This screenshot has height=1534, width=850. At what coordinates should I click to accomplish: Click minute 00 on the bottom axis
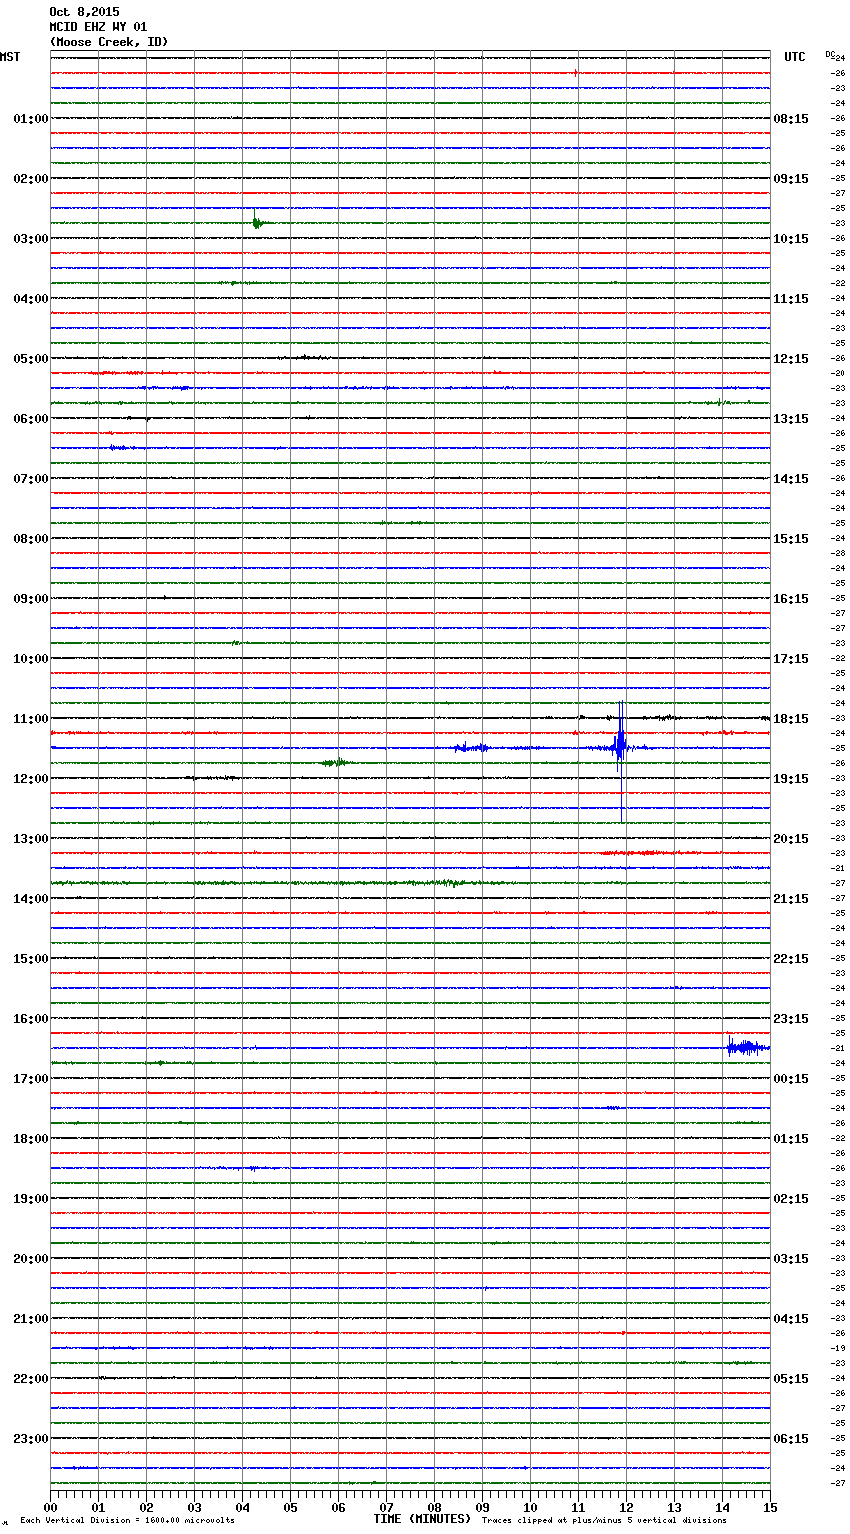(x=50, y=1508)
